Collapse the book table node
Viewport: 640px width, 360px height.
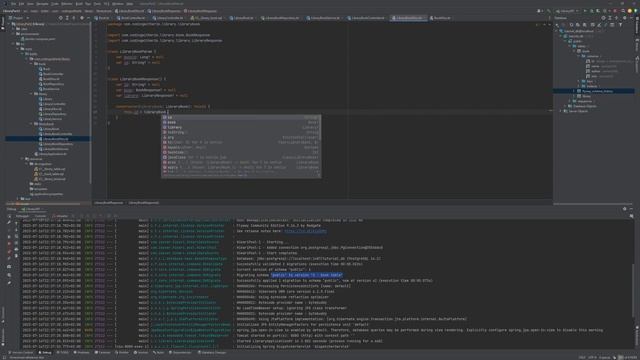coord(575,51)
